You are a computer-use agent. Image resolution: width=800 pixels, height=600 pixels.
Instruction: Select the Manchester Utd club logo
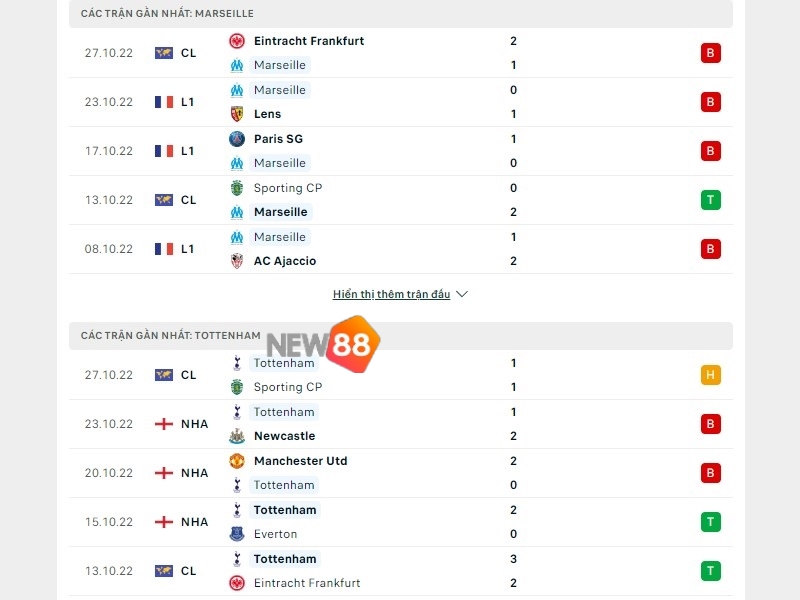238,461
